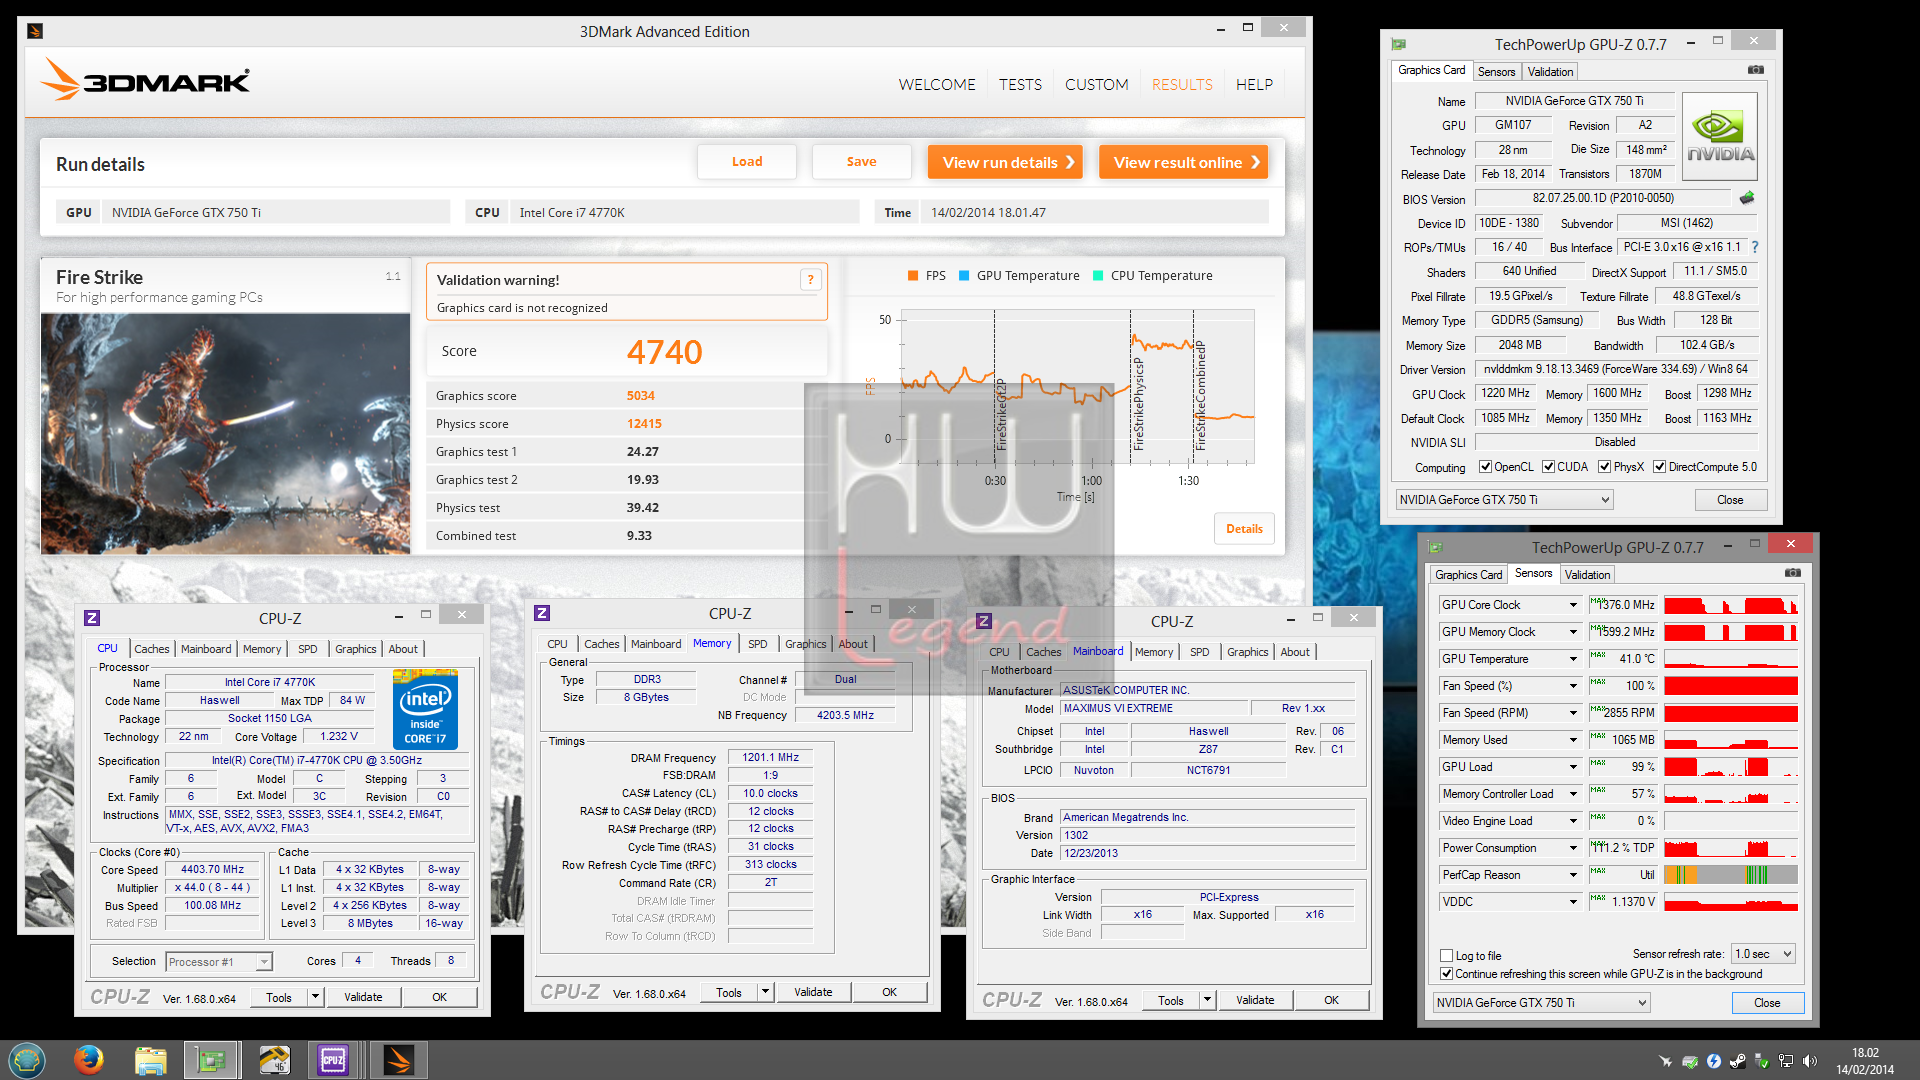Save BIOS using the chip icon in GPU-Z
The height and width of the screenshot is (1080, 1920).
pos(1747,198)
